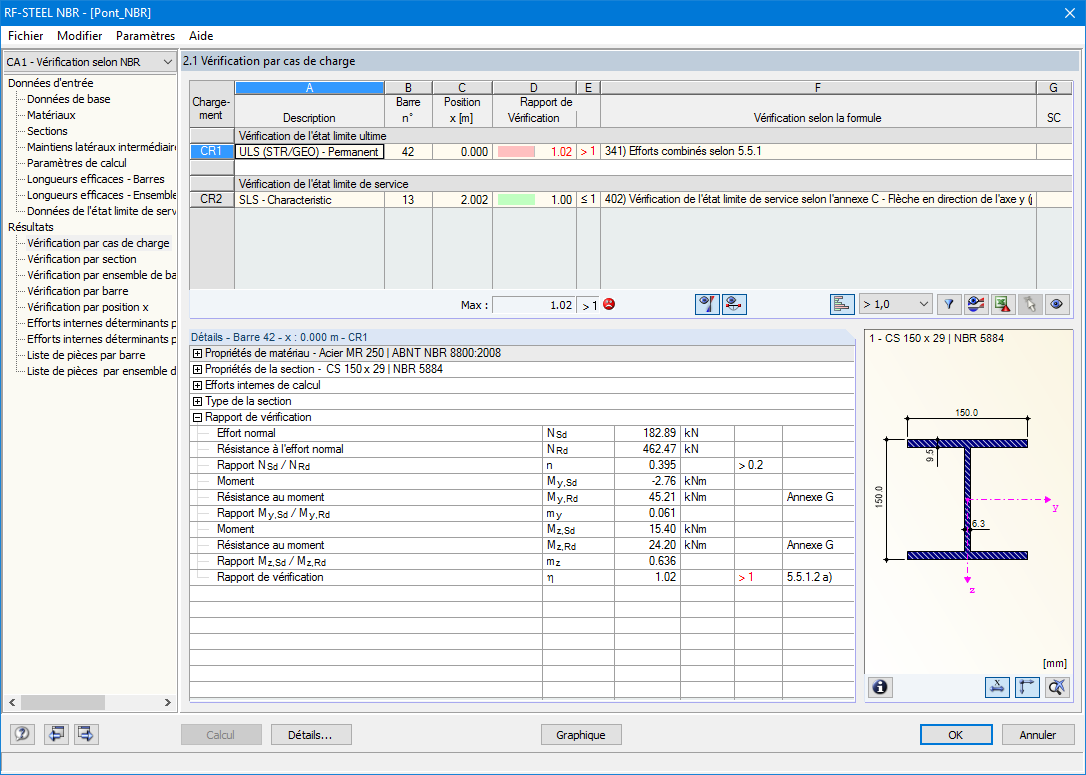The width and height of the screenshot is (1086, 775).
Task: Go to previous window arrow icon
Action: click(x=56, y=734)
